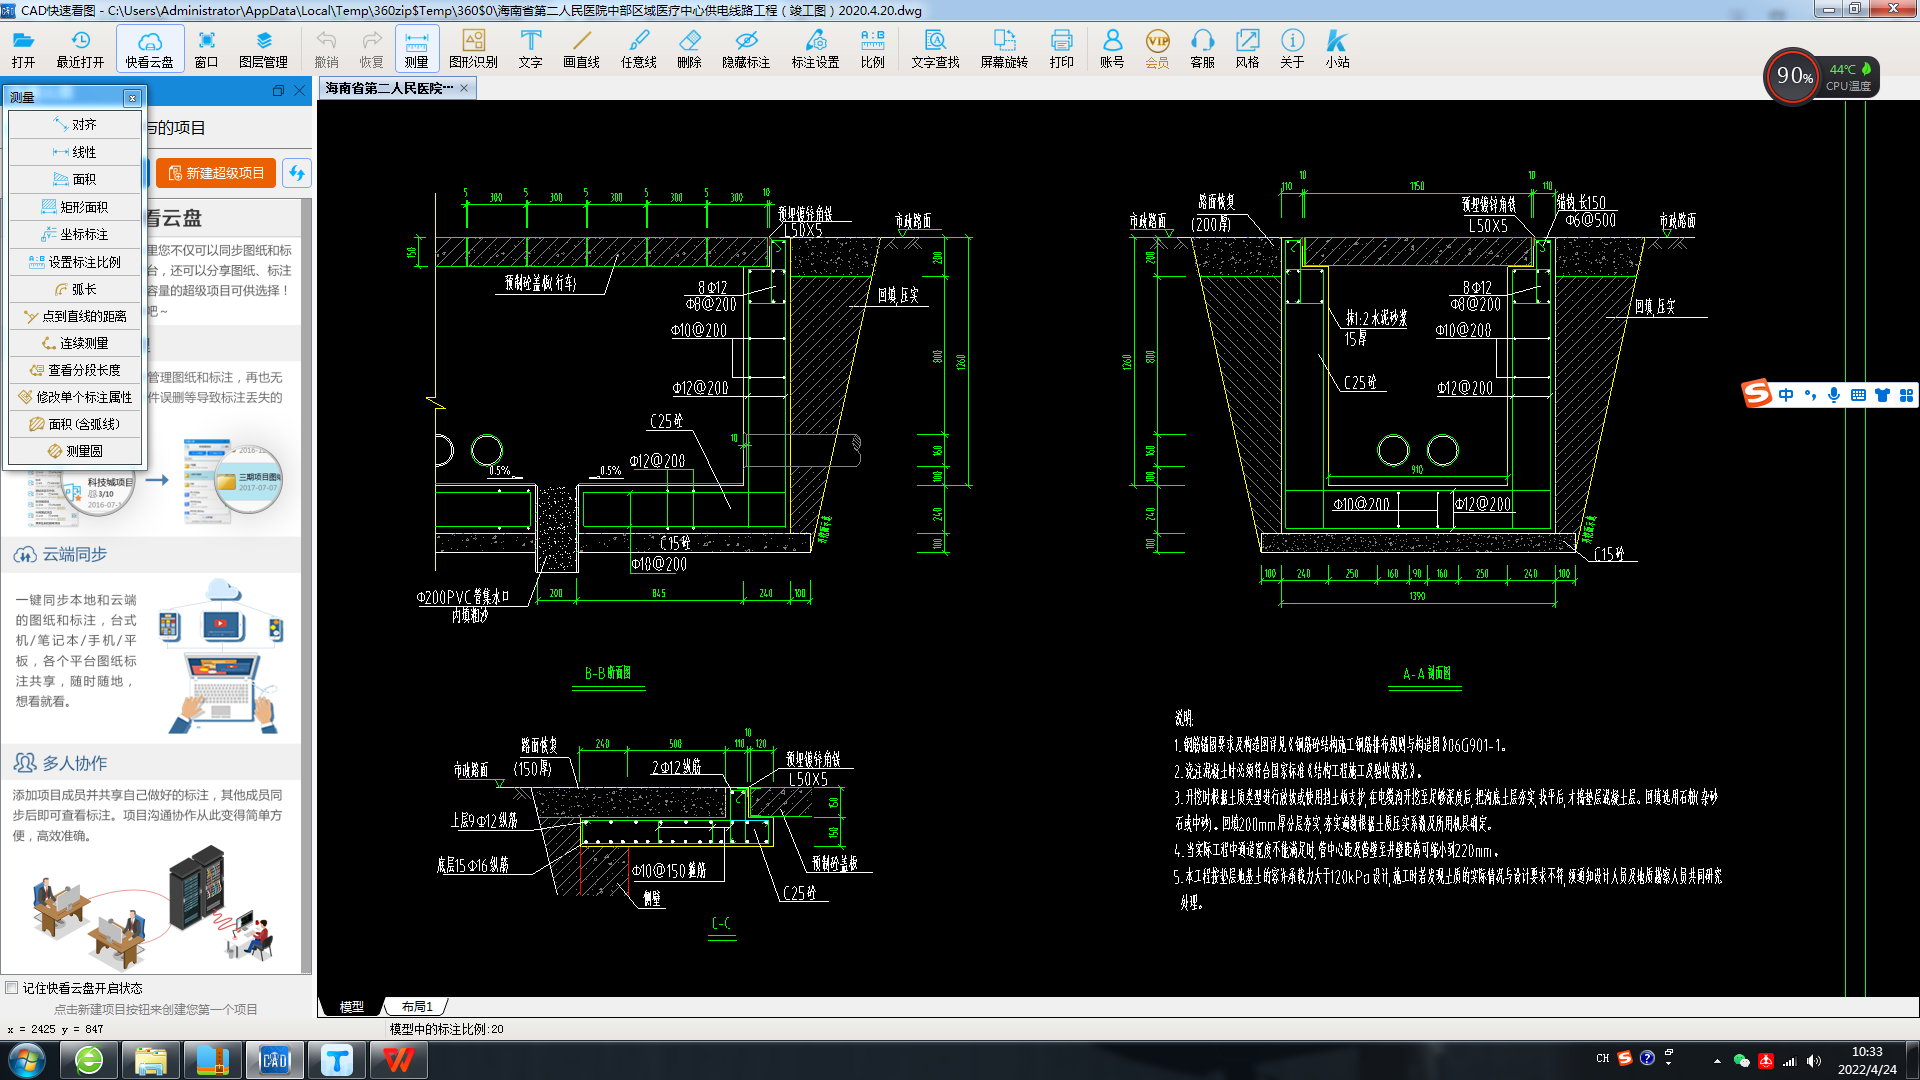
Task: Choose 设置标注比例 in measure menu
Action: 75,262
